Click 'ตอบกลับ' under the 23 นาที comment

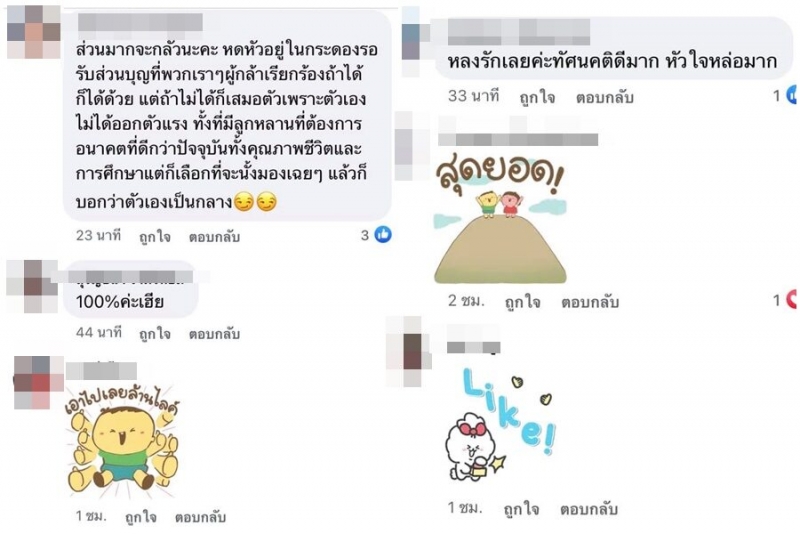pyautogui.click(x=214, y=237)
